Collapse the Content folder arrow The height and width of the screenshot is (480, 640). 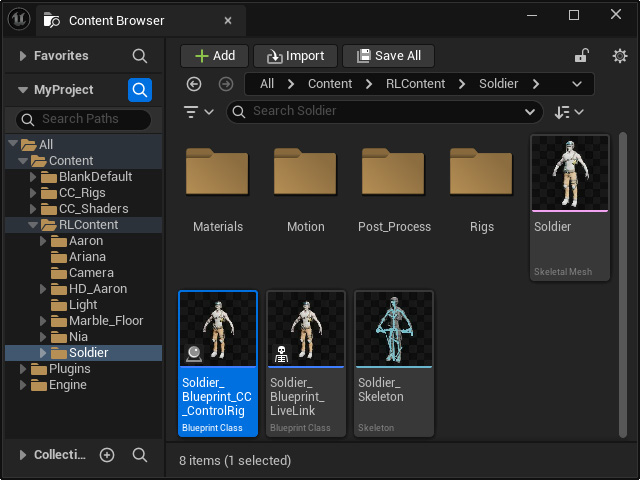pos(23,161)
